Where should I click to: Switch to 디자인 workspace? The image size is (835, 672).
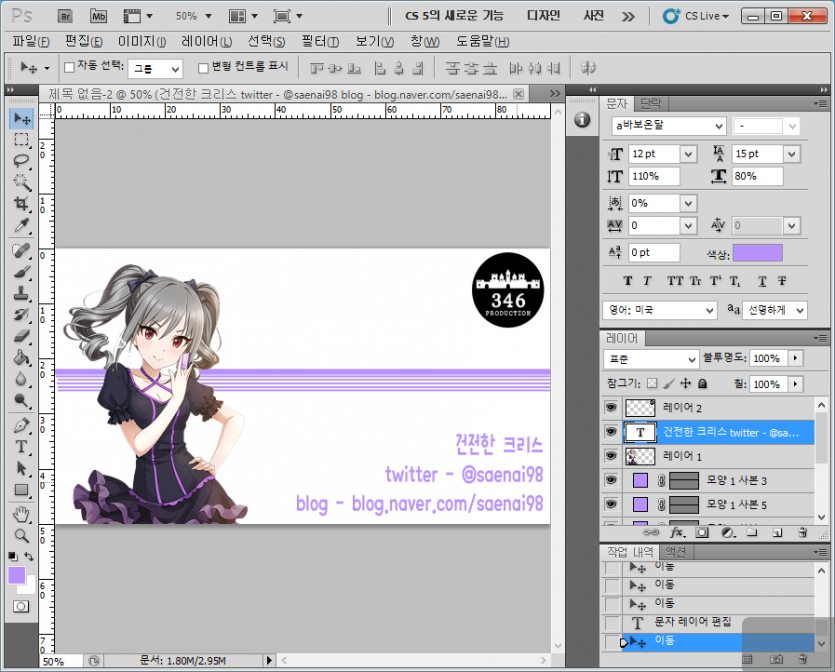[x=543, y=16]
